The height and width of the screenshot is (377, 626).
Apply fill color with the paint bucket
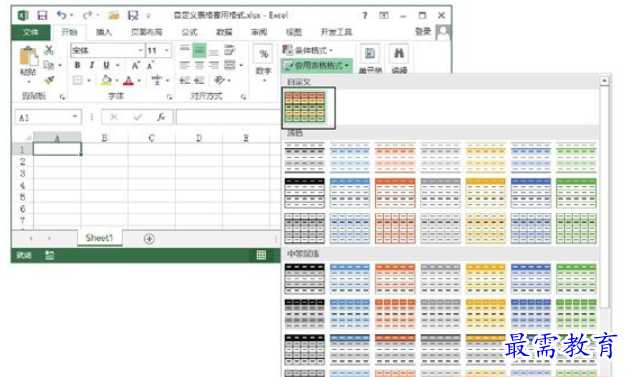point(106,80)
